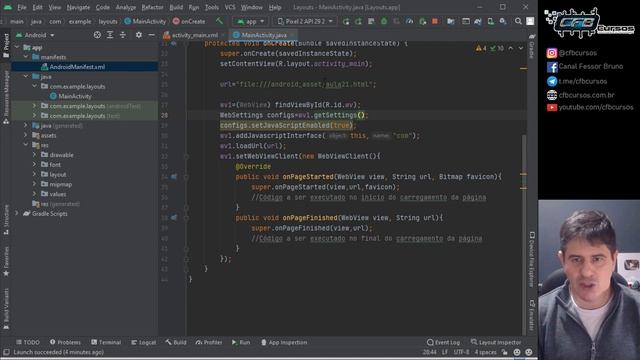The height and width of the screenshot is (360, 640).
Task: Open the TODO tool window
Action: (x=28, y=342)
